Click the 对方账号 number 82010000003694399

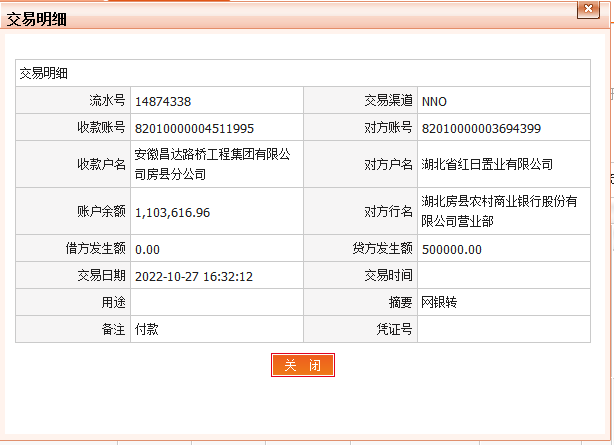481,128
